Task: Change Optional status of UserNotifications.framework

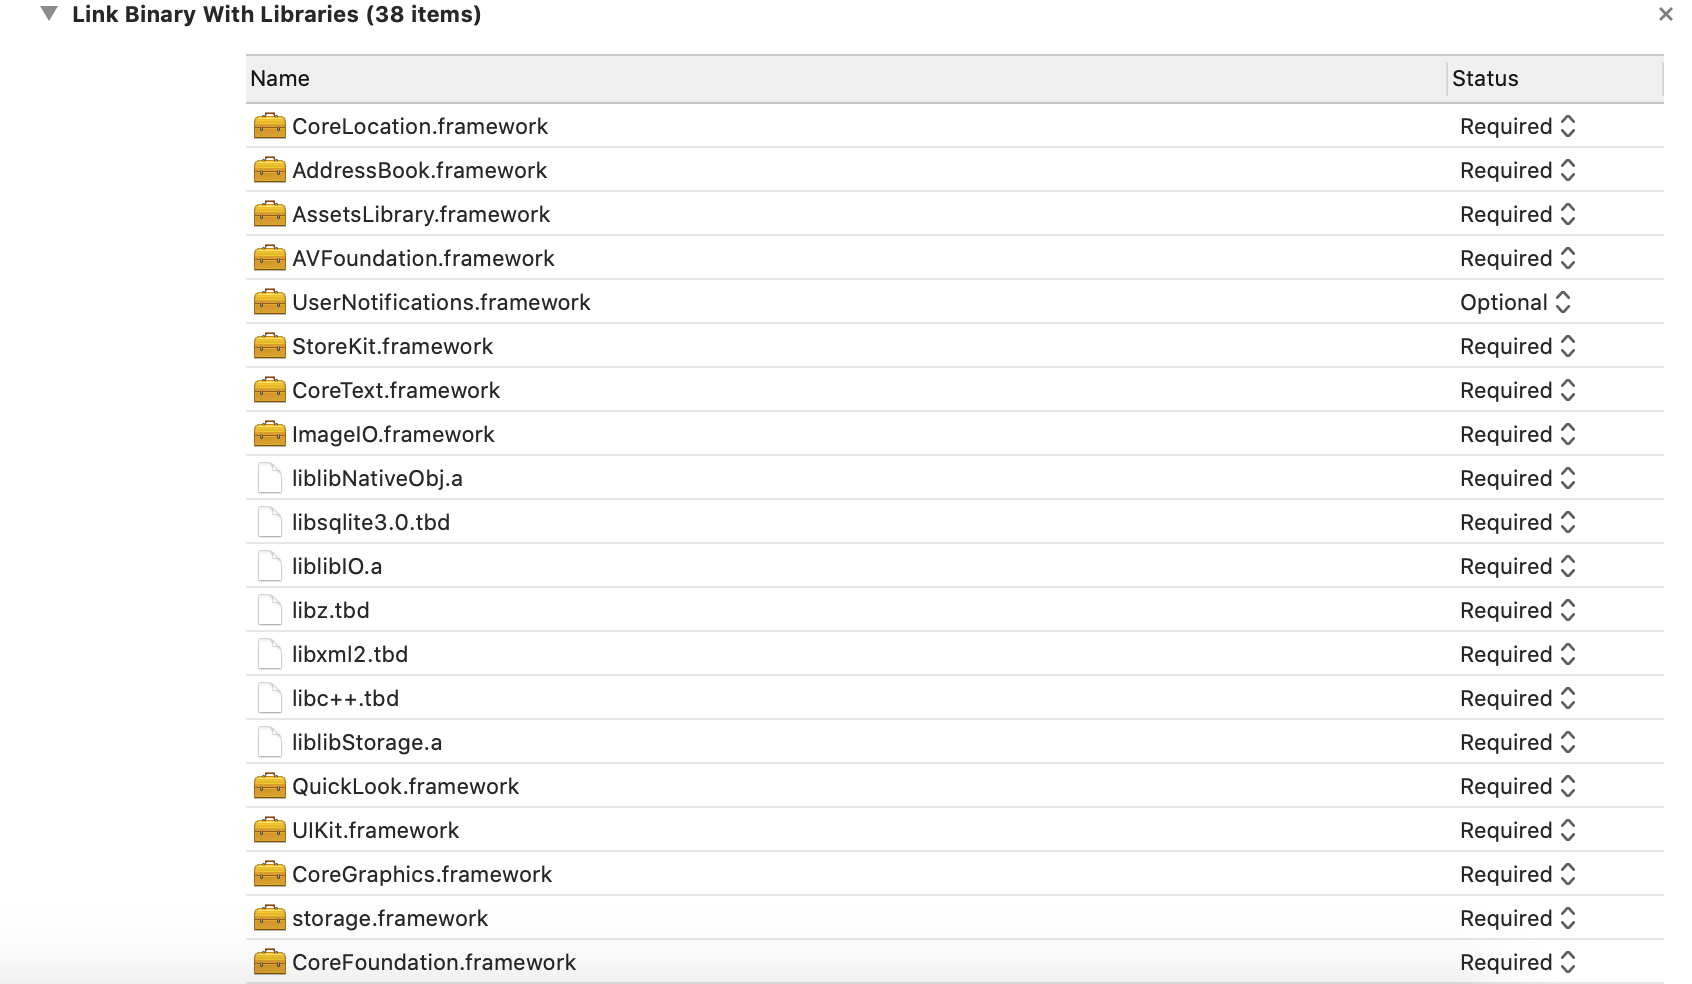Action: click(1516, 302)
